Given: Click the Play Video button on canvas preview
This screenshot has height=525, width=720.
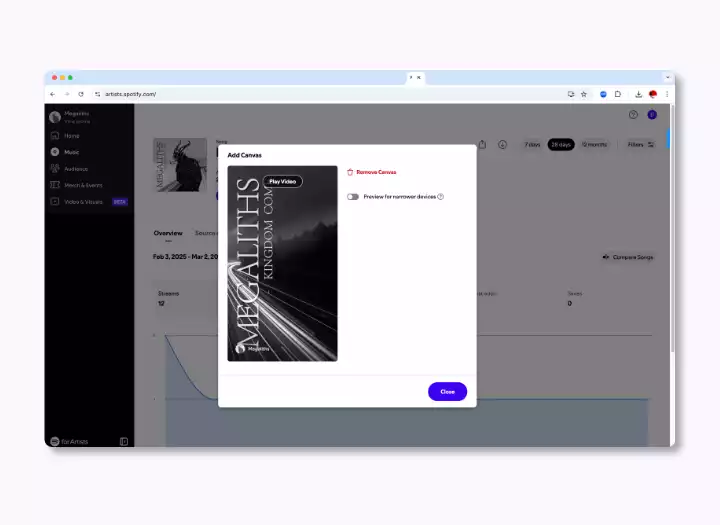Looking at the screenshot, I should (x=282, y=181).
